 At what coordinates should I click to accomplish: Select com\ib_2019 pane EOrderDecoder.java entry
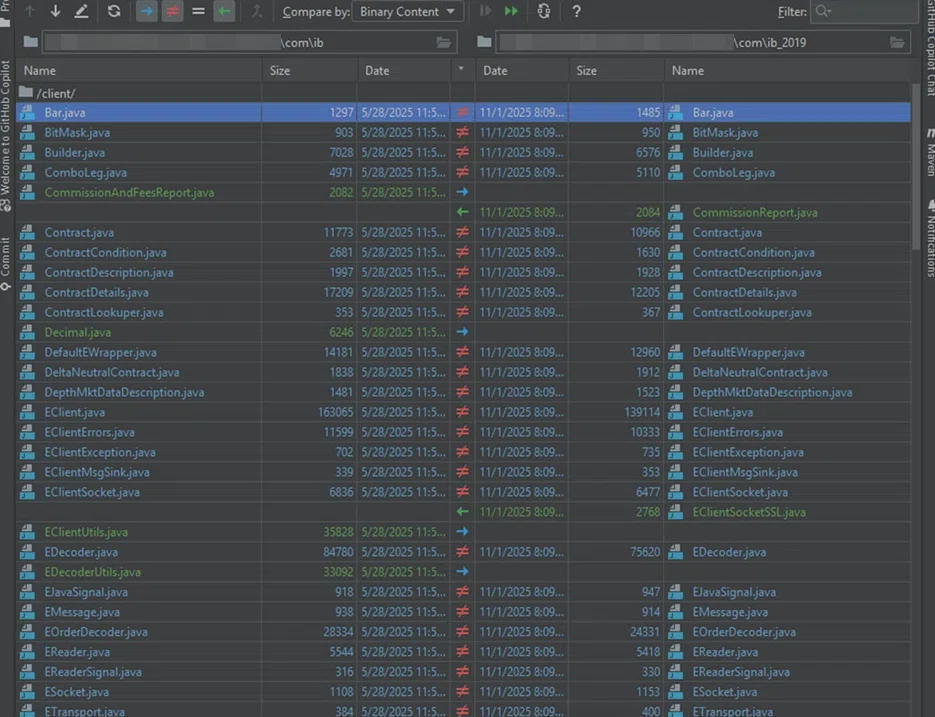(x=744, y=632)
